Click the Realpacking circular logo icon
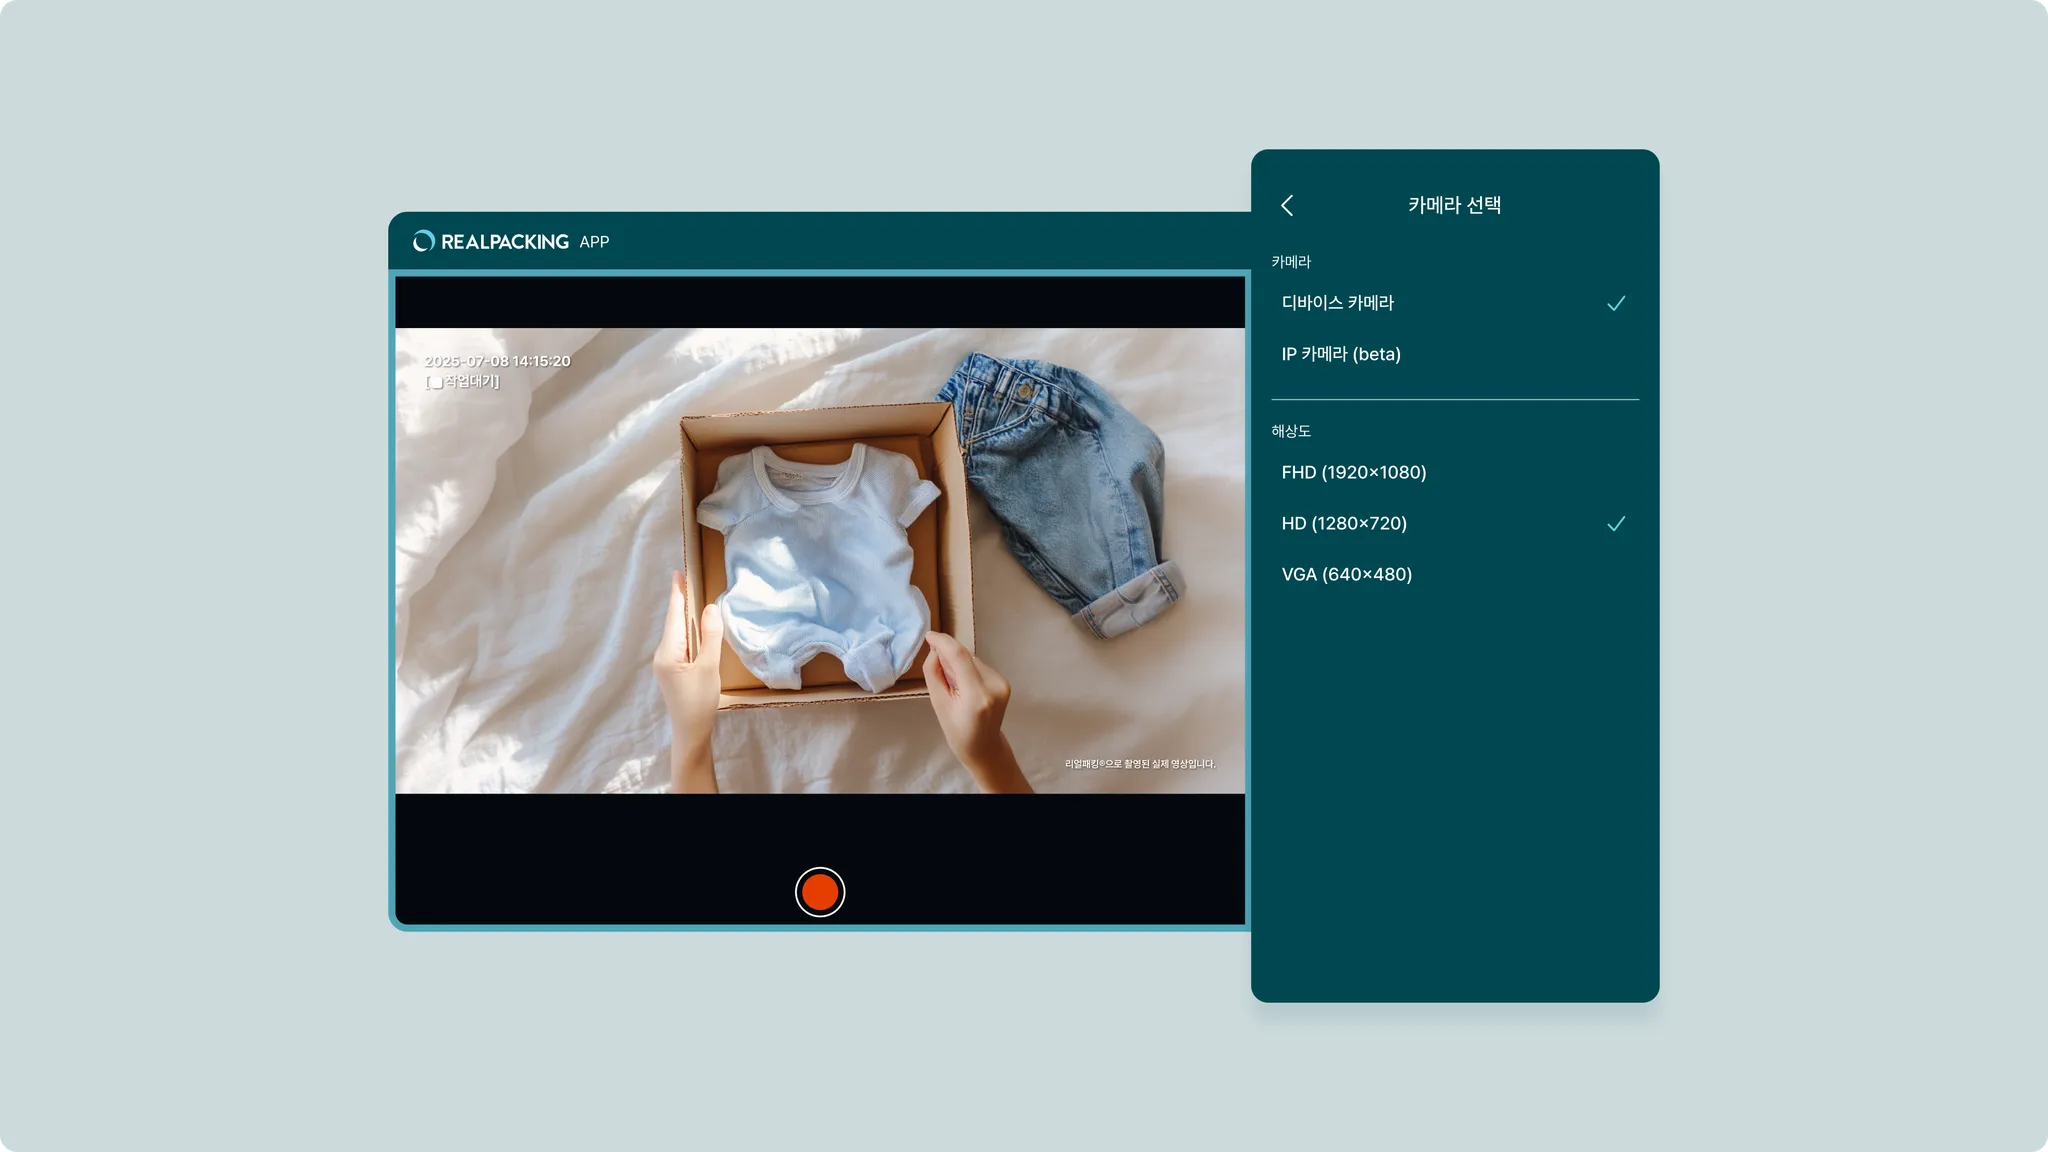 point(424,241)
